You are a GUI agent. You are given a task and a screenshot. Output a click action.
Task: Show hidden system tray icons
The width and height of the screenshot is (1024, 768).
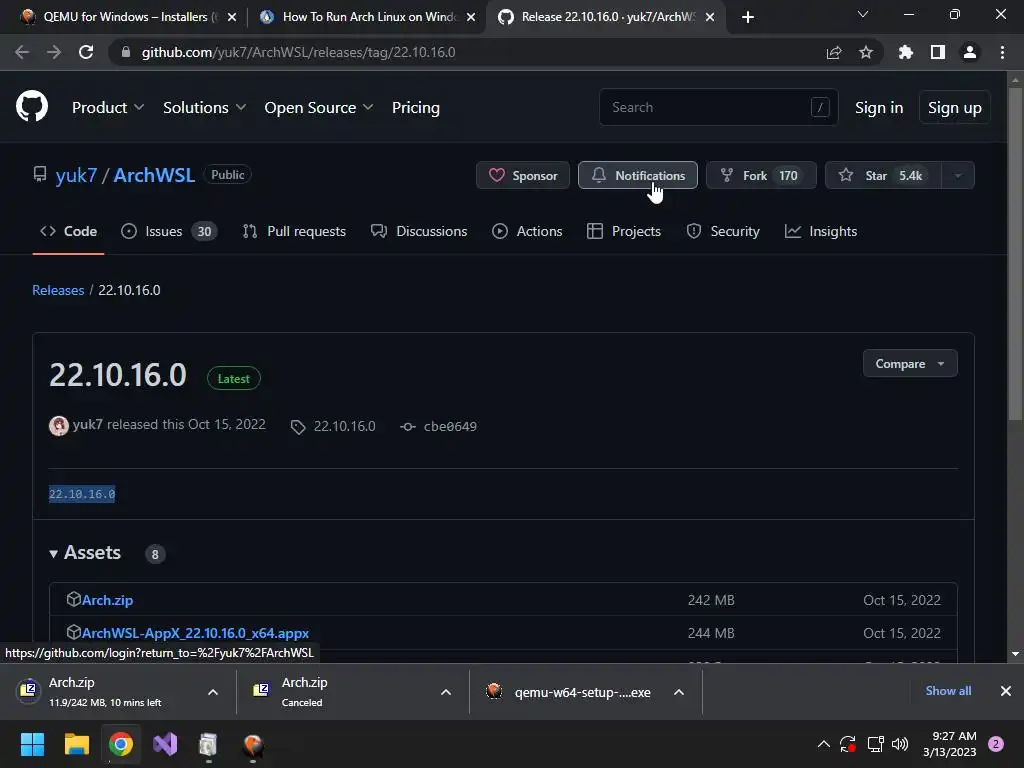[824, 744]
